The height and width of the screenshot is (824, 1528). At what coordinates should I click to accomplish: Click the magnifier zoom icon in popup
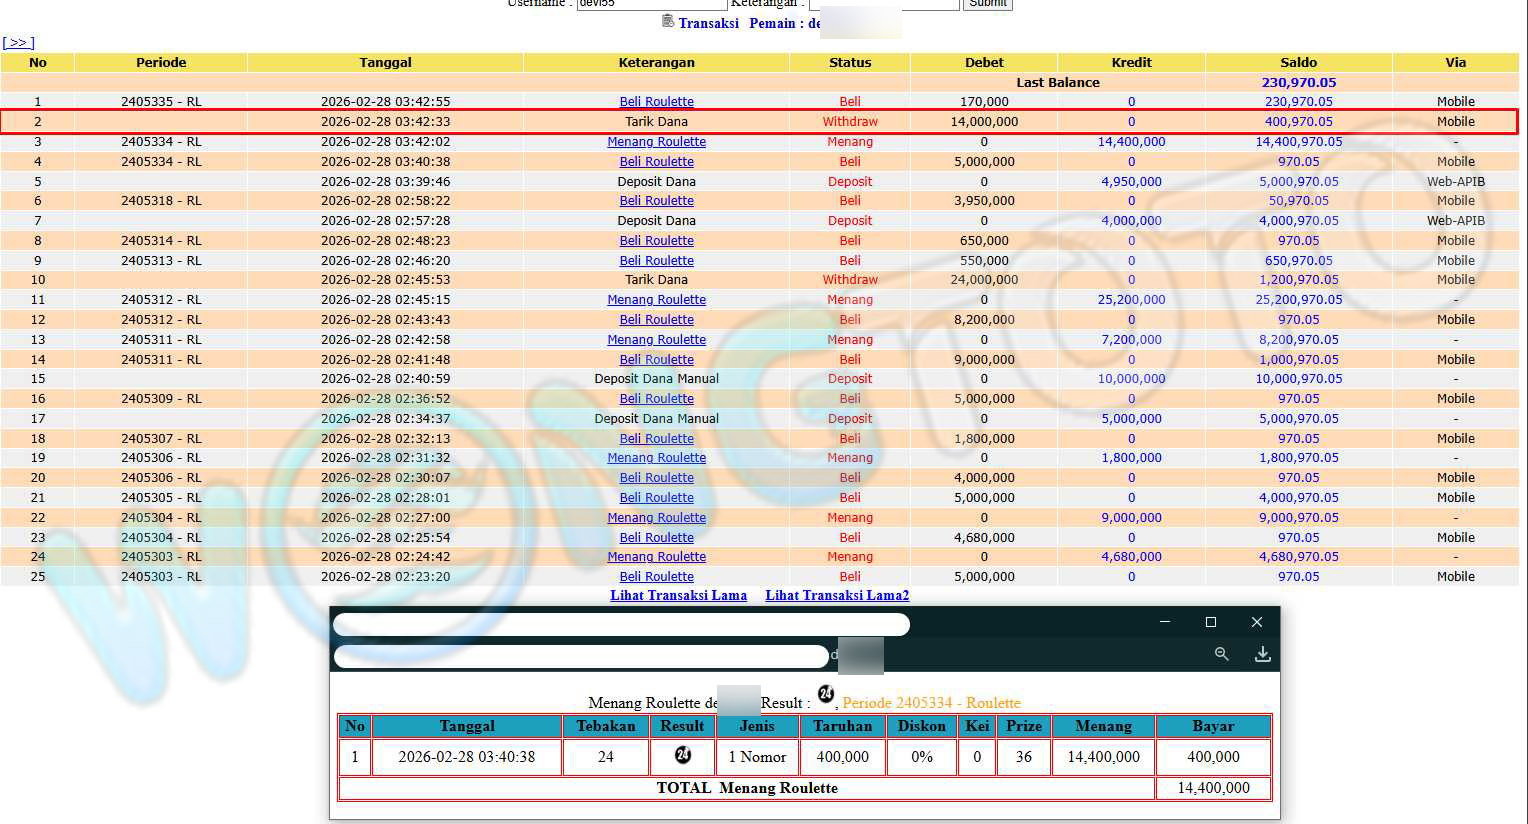pyautogui.click(x=1221, y=653)
